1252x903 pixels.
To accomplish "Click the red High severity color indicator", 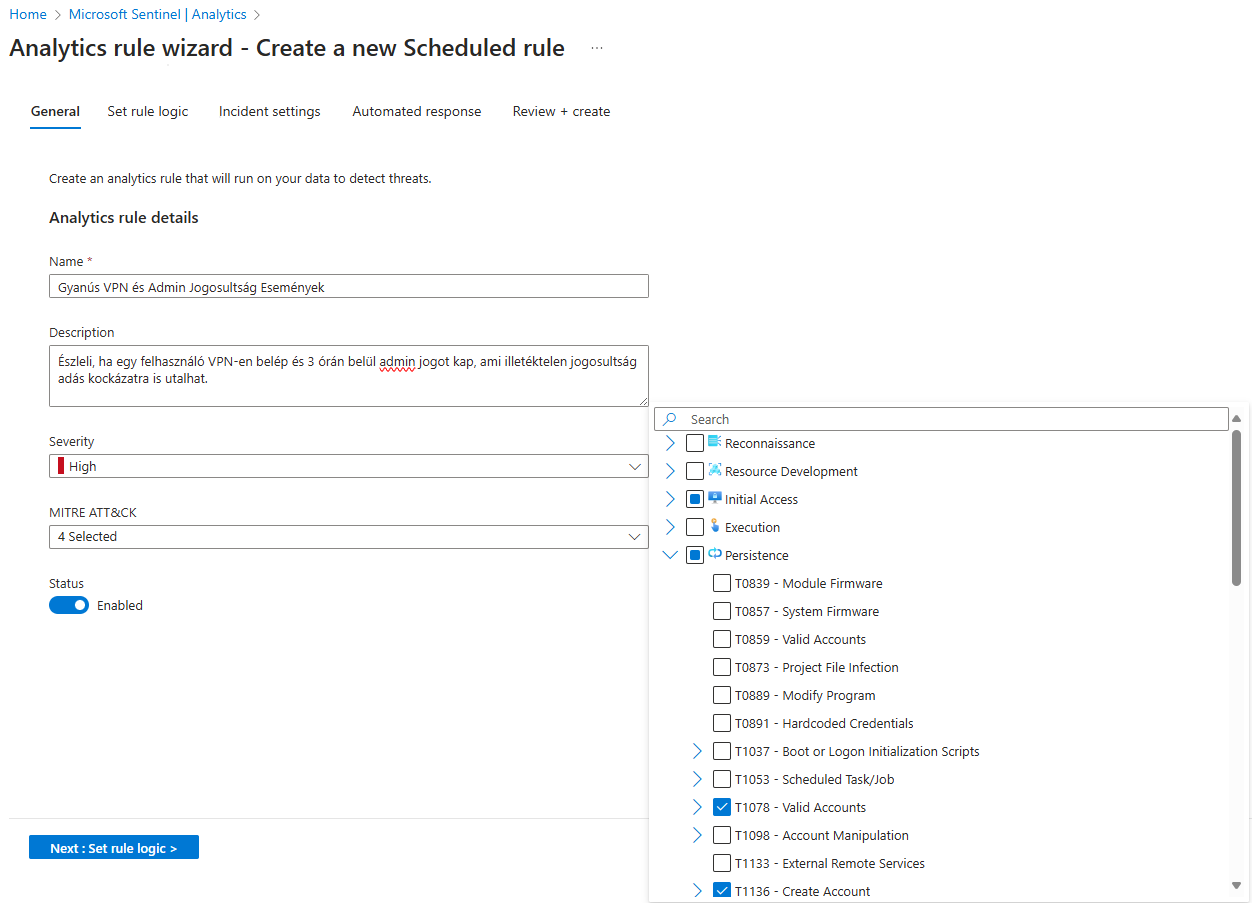I will pyautogui.click(x=61, y=466).
